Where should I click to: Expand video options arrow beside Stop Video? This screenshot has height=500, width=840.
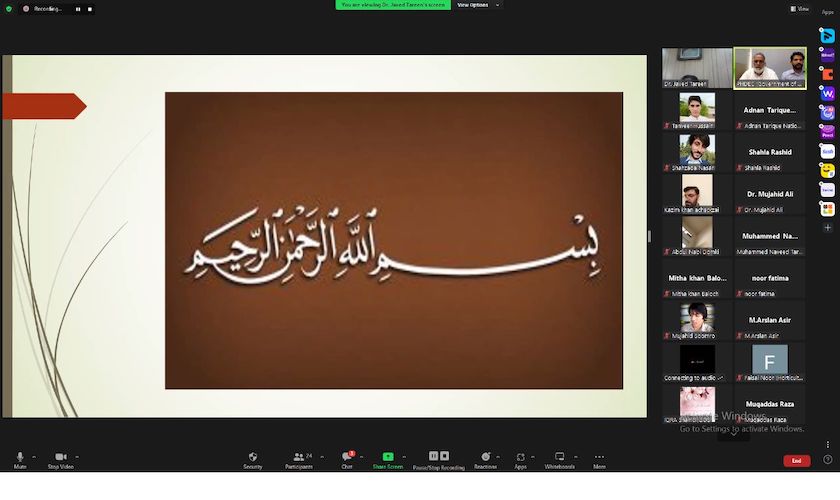click(x=77, y=456)
